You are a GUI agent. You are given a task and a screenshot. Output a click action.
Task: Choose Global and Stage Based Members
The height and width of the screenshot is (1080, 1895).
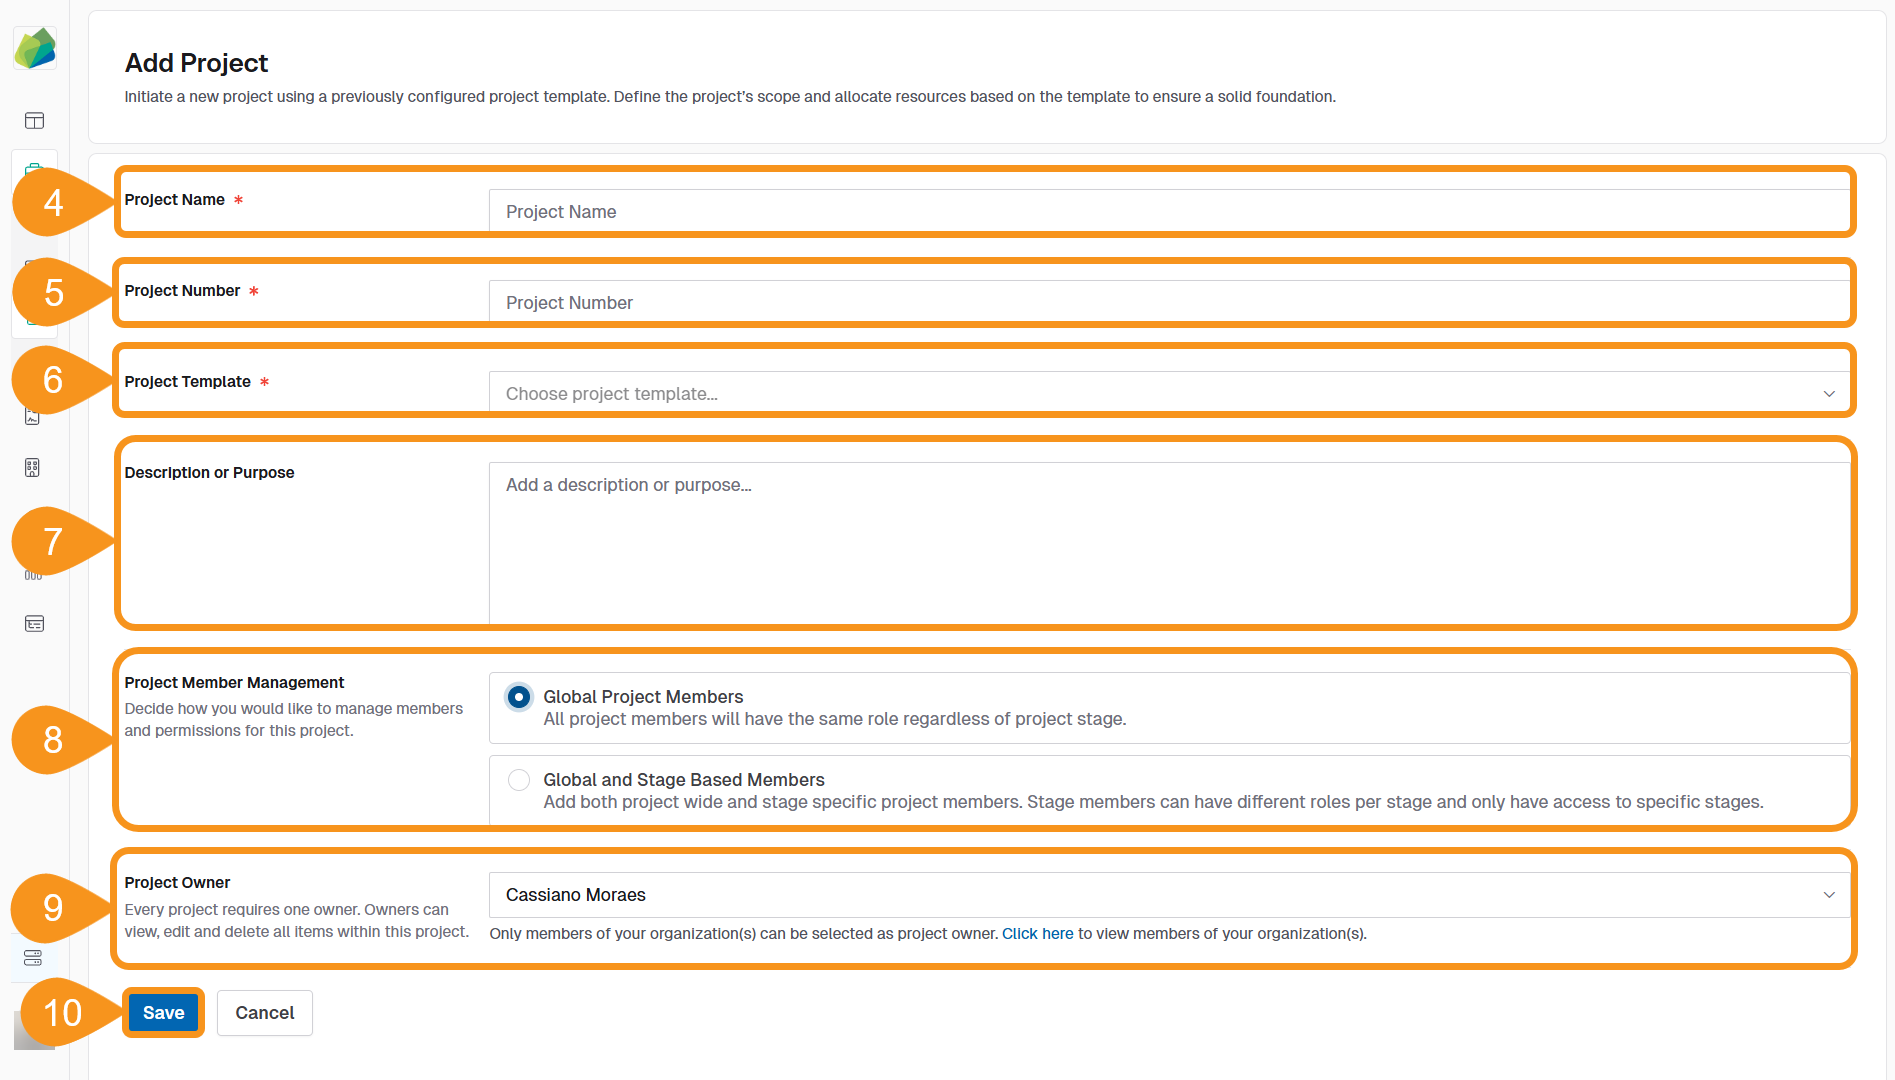(x=518, y=780)
